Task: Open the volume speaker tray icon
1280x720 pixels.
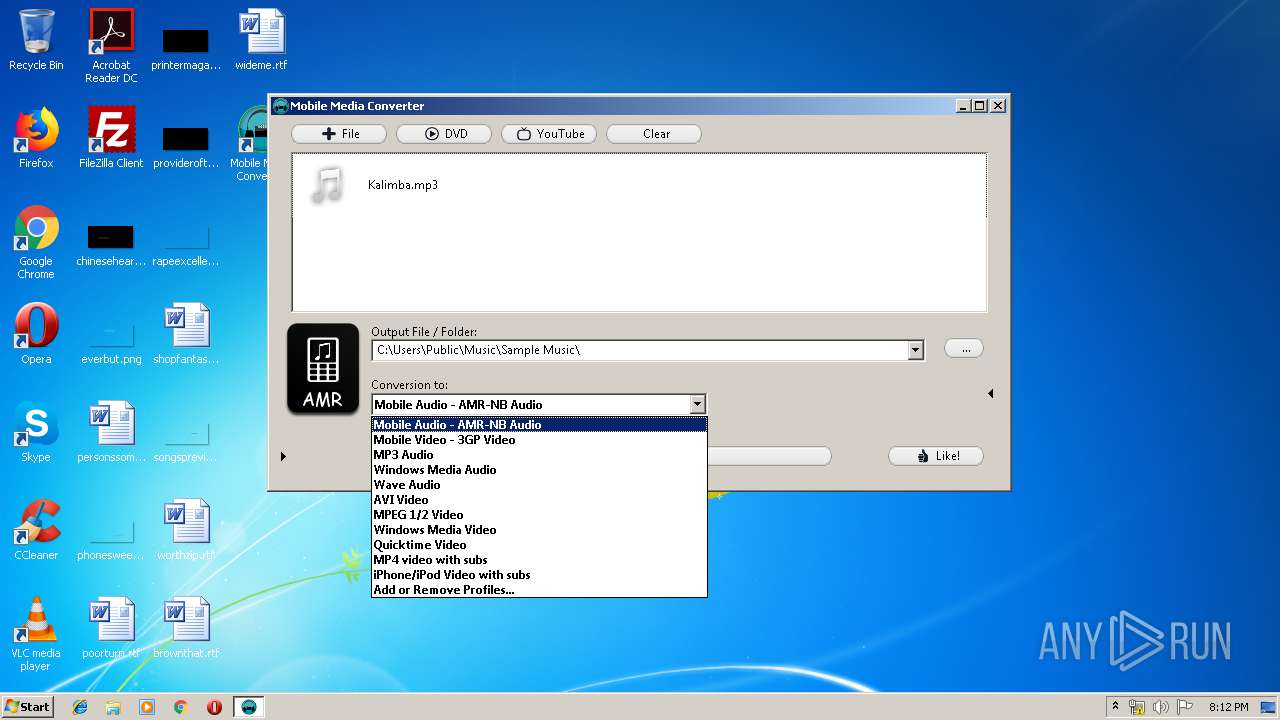Action: [1161, 707]
